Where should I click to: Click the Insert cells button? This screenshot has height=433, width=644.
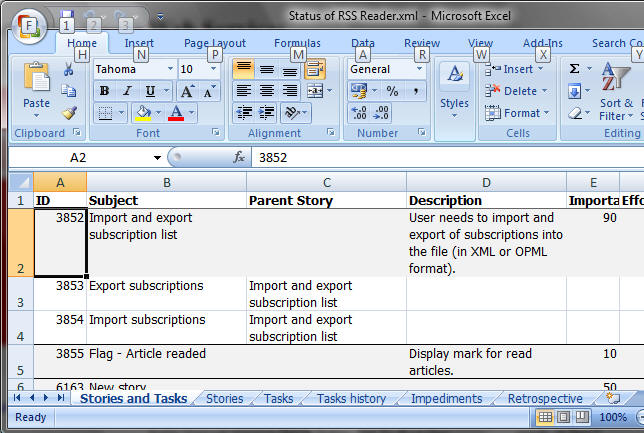tap(514, 69)
